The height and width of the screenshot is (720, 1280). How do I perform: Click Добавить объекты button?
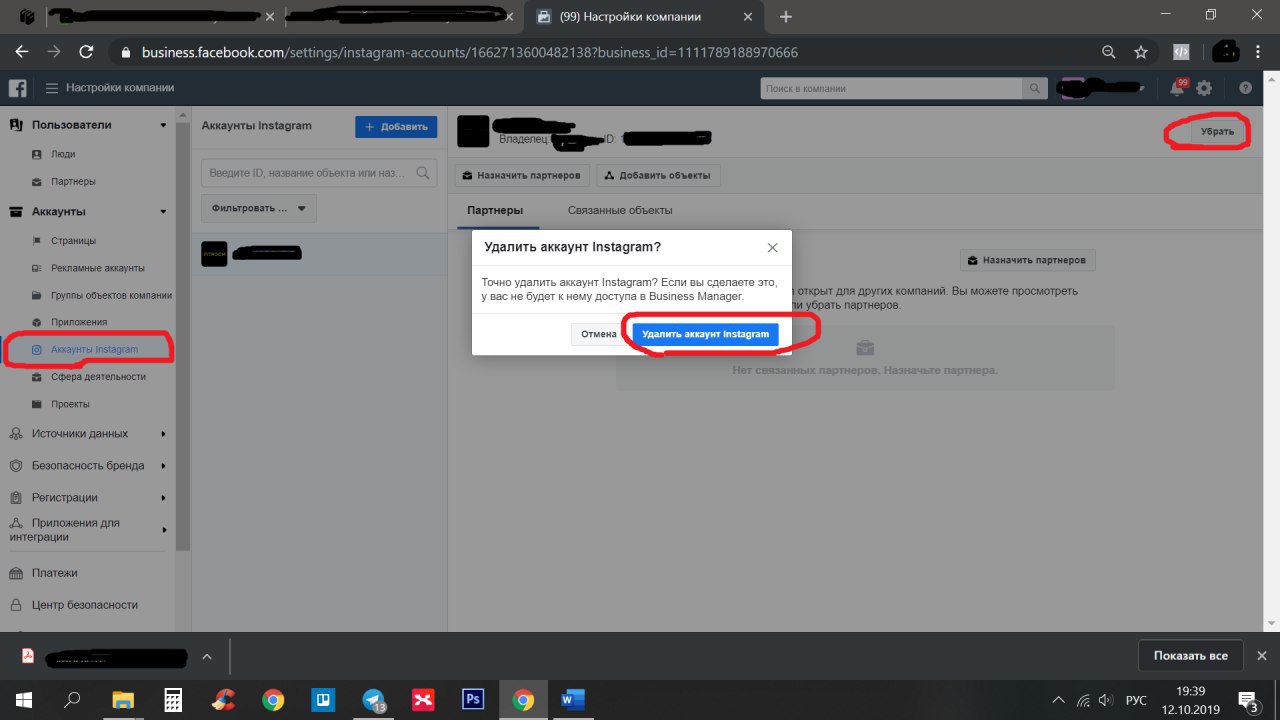(x=658, y=175)
